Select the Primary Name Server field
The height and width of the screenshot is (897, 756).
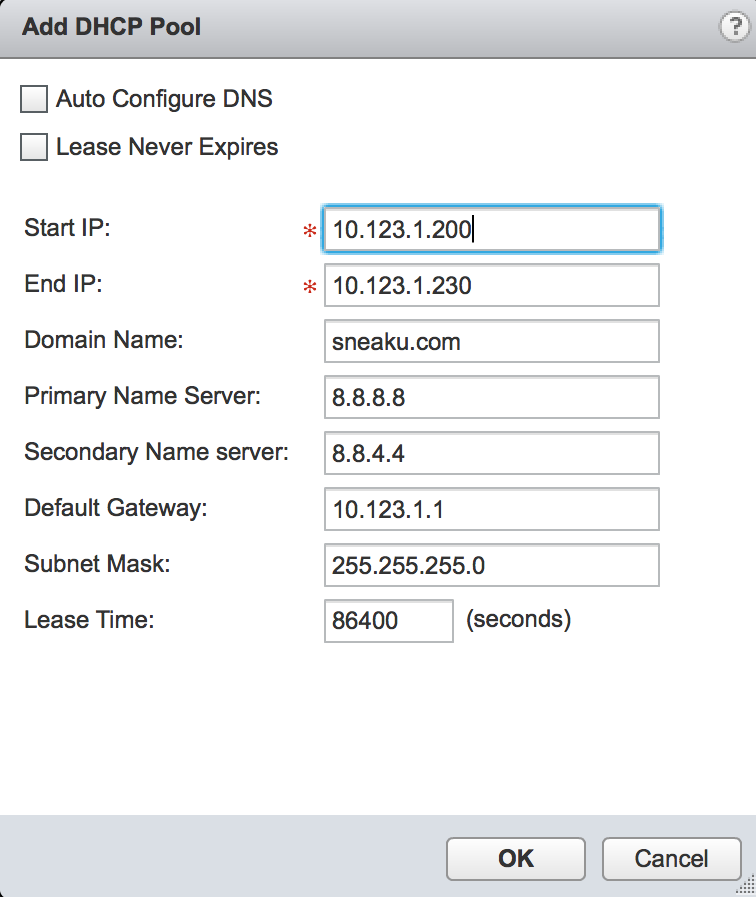click(x=492, y=397)
